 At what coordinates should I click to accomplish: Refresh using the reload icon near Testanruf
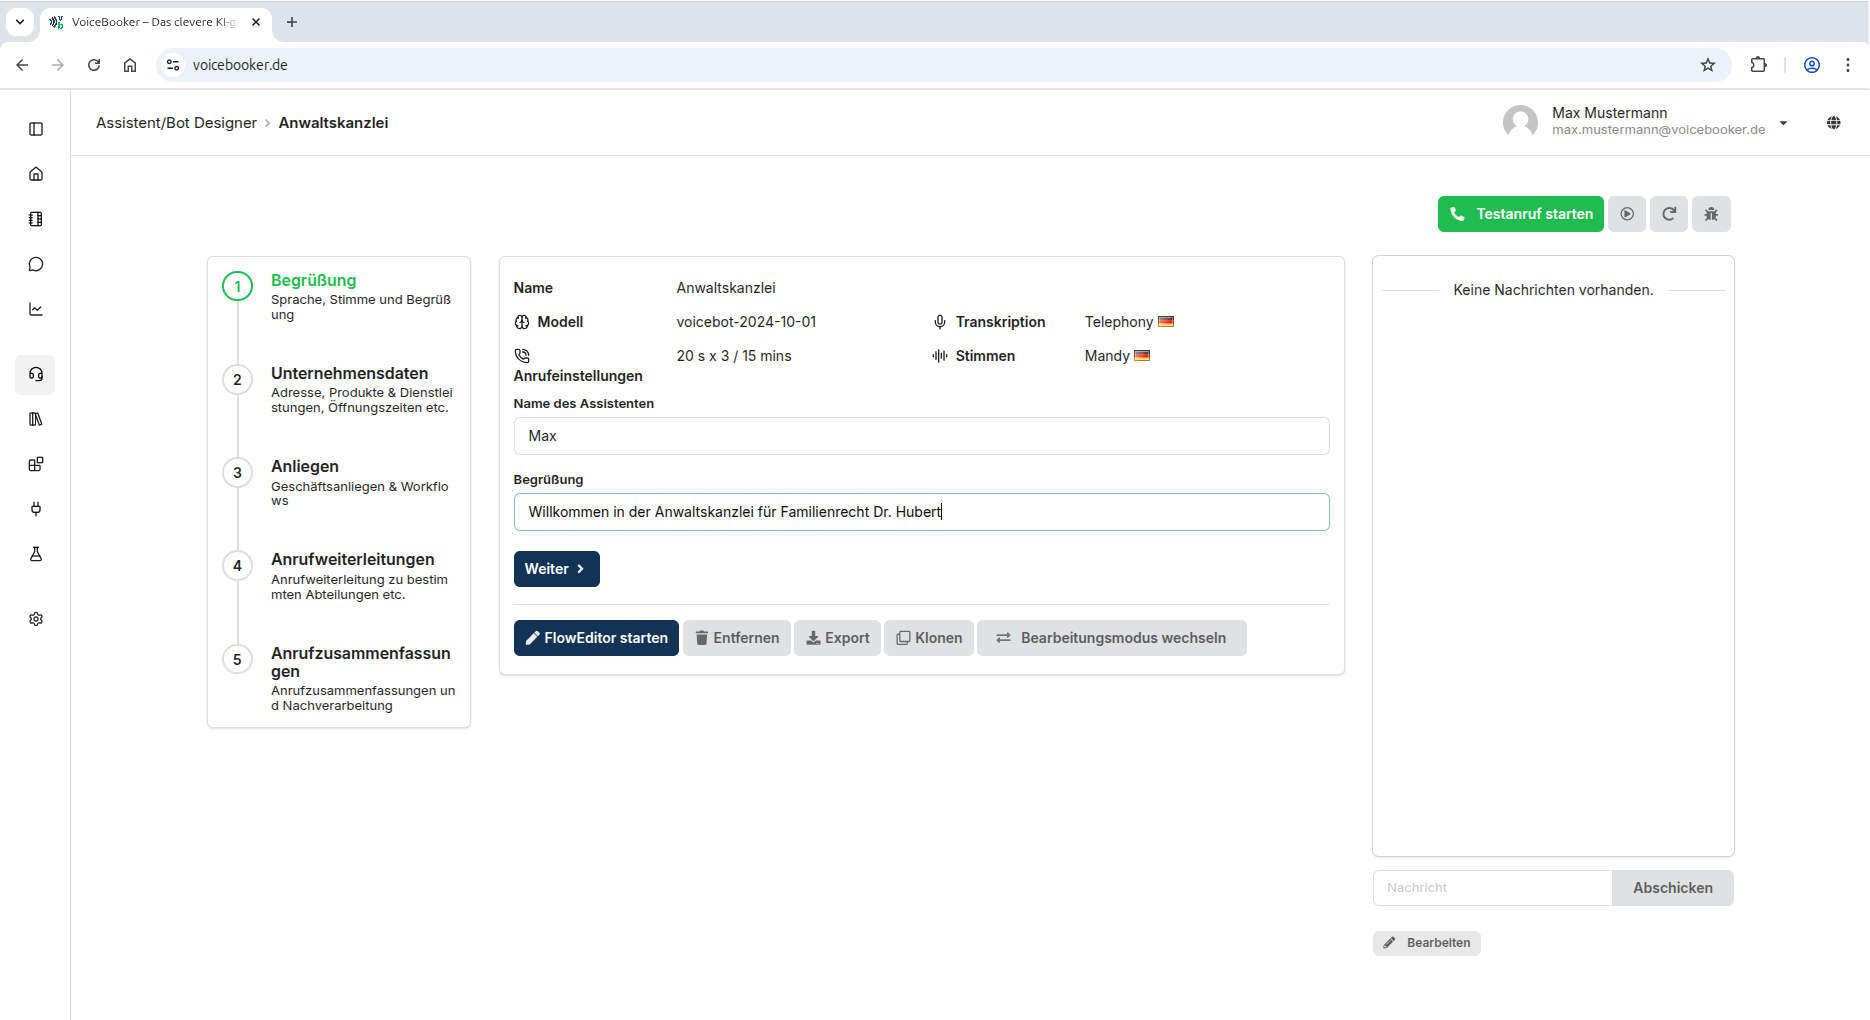(x=1669, y=213)
